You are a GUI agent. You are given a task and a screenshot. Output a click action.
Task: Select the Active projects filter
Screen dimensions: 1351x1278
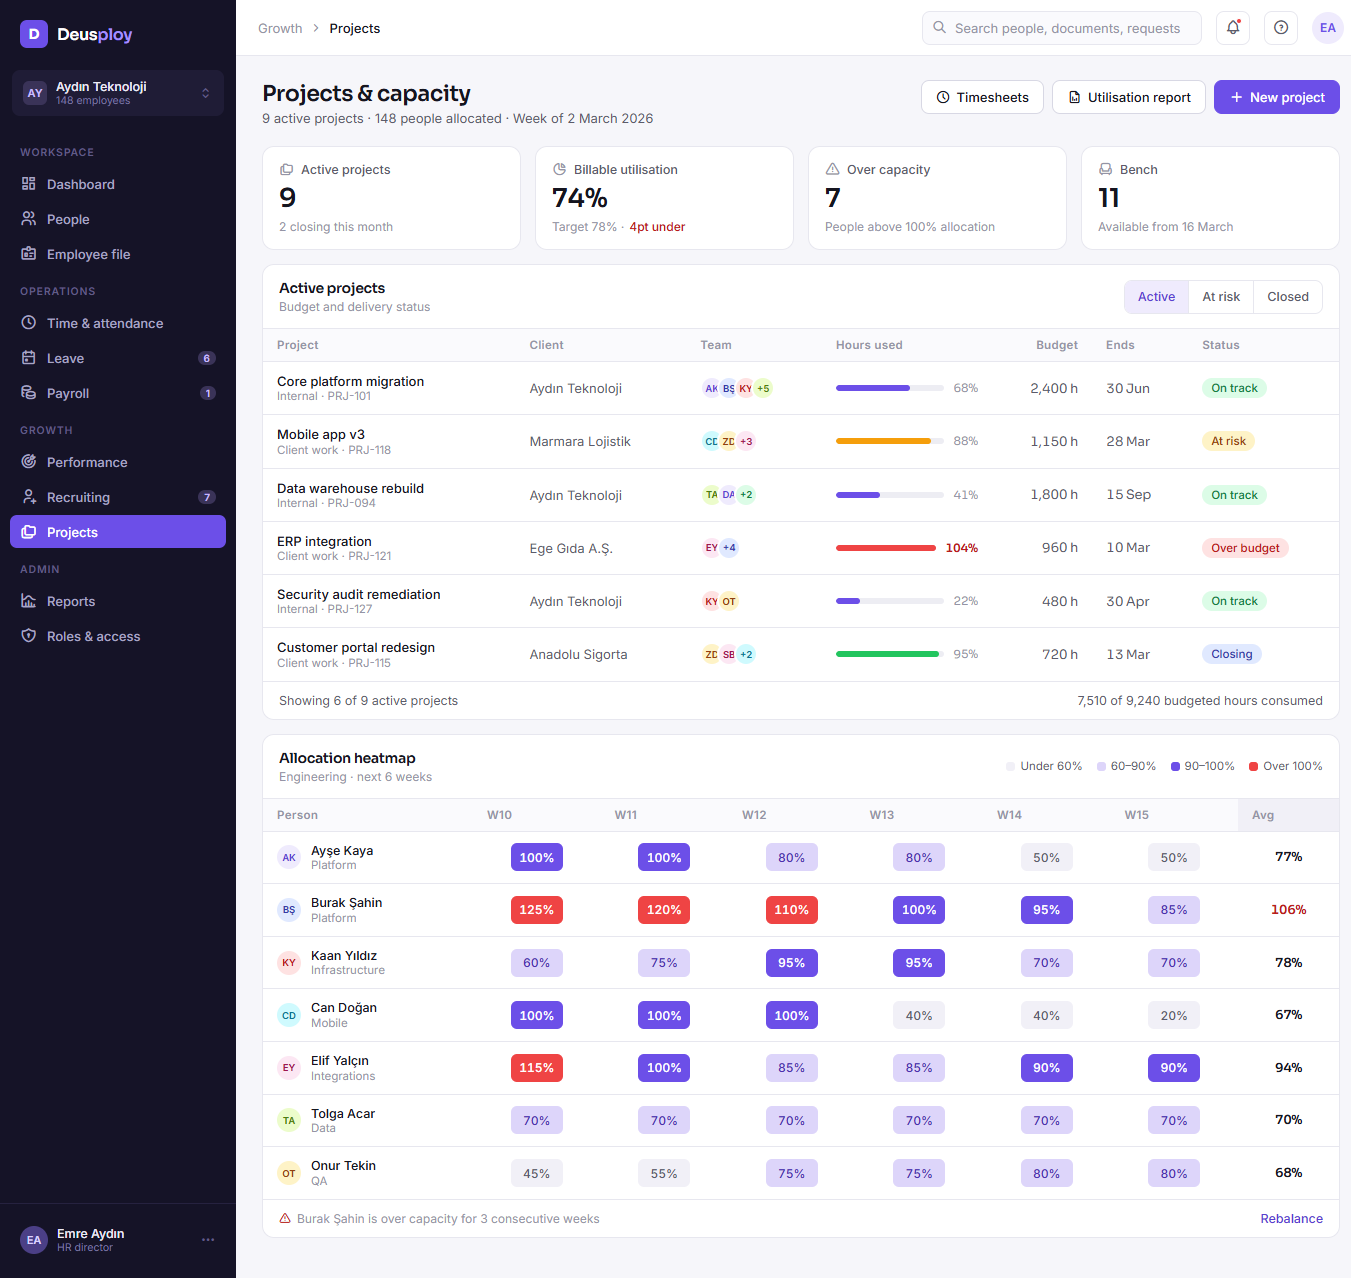click(1156, 297)
